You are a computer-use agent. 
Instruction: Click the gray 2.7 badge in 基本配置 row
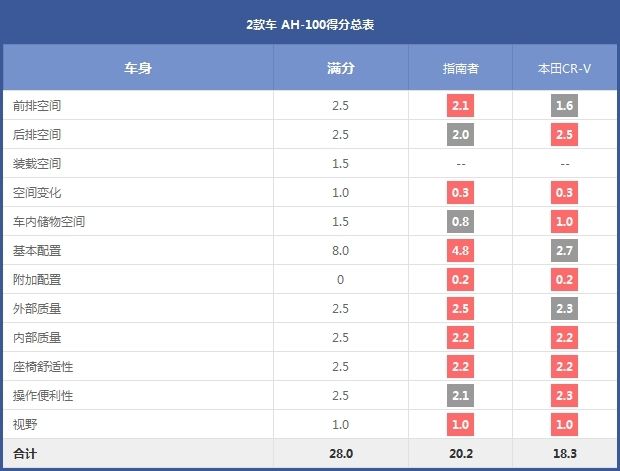coord(564,250)
